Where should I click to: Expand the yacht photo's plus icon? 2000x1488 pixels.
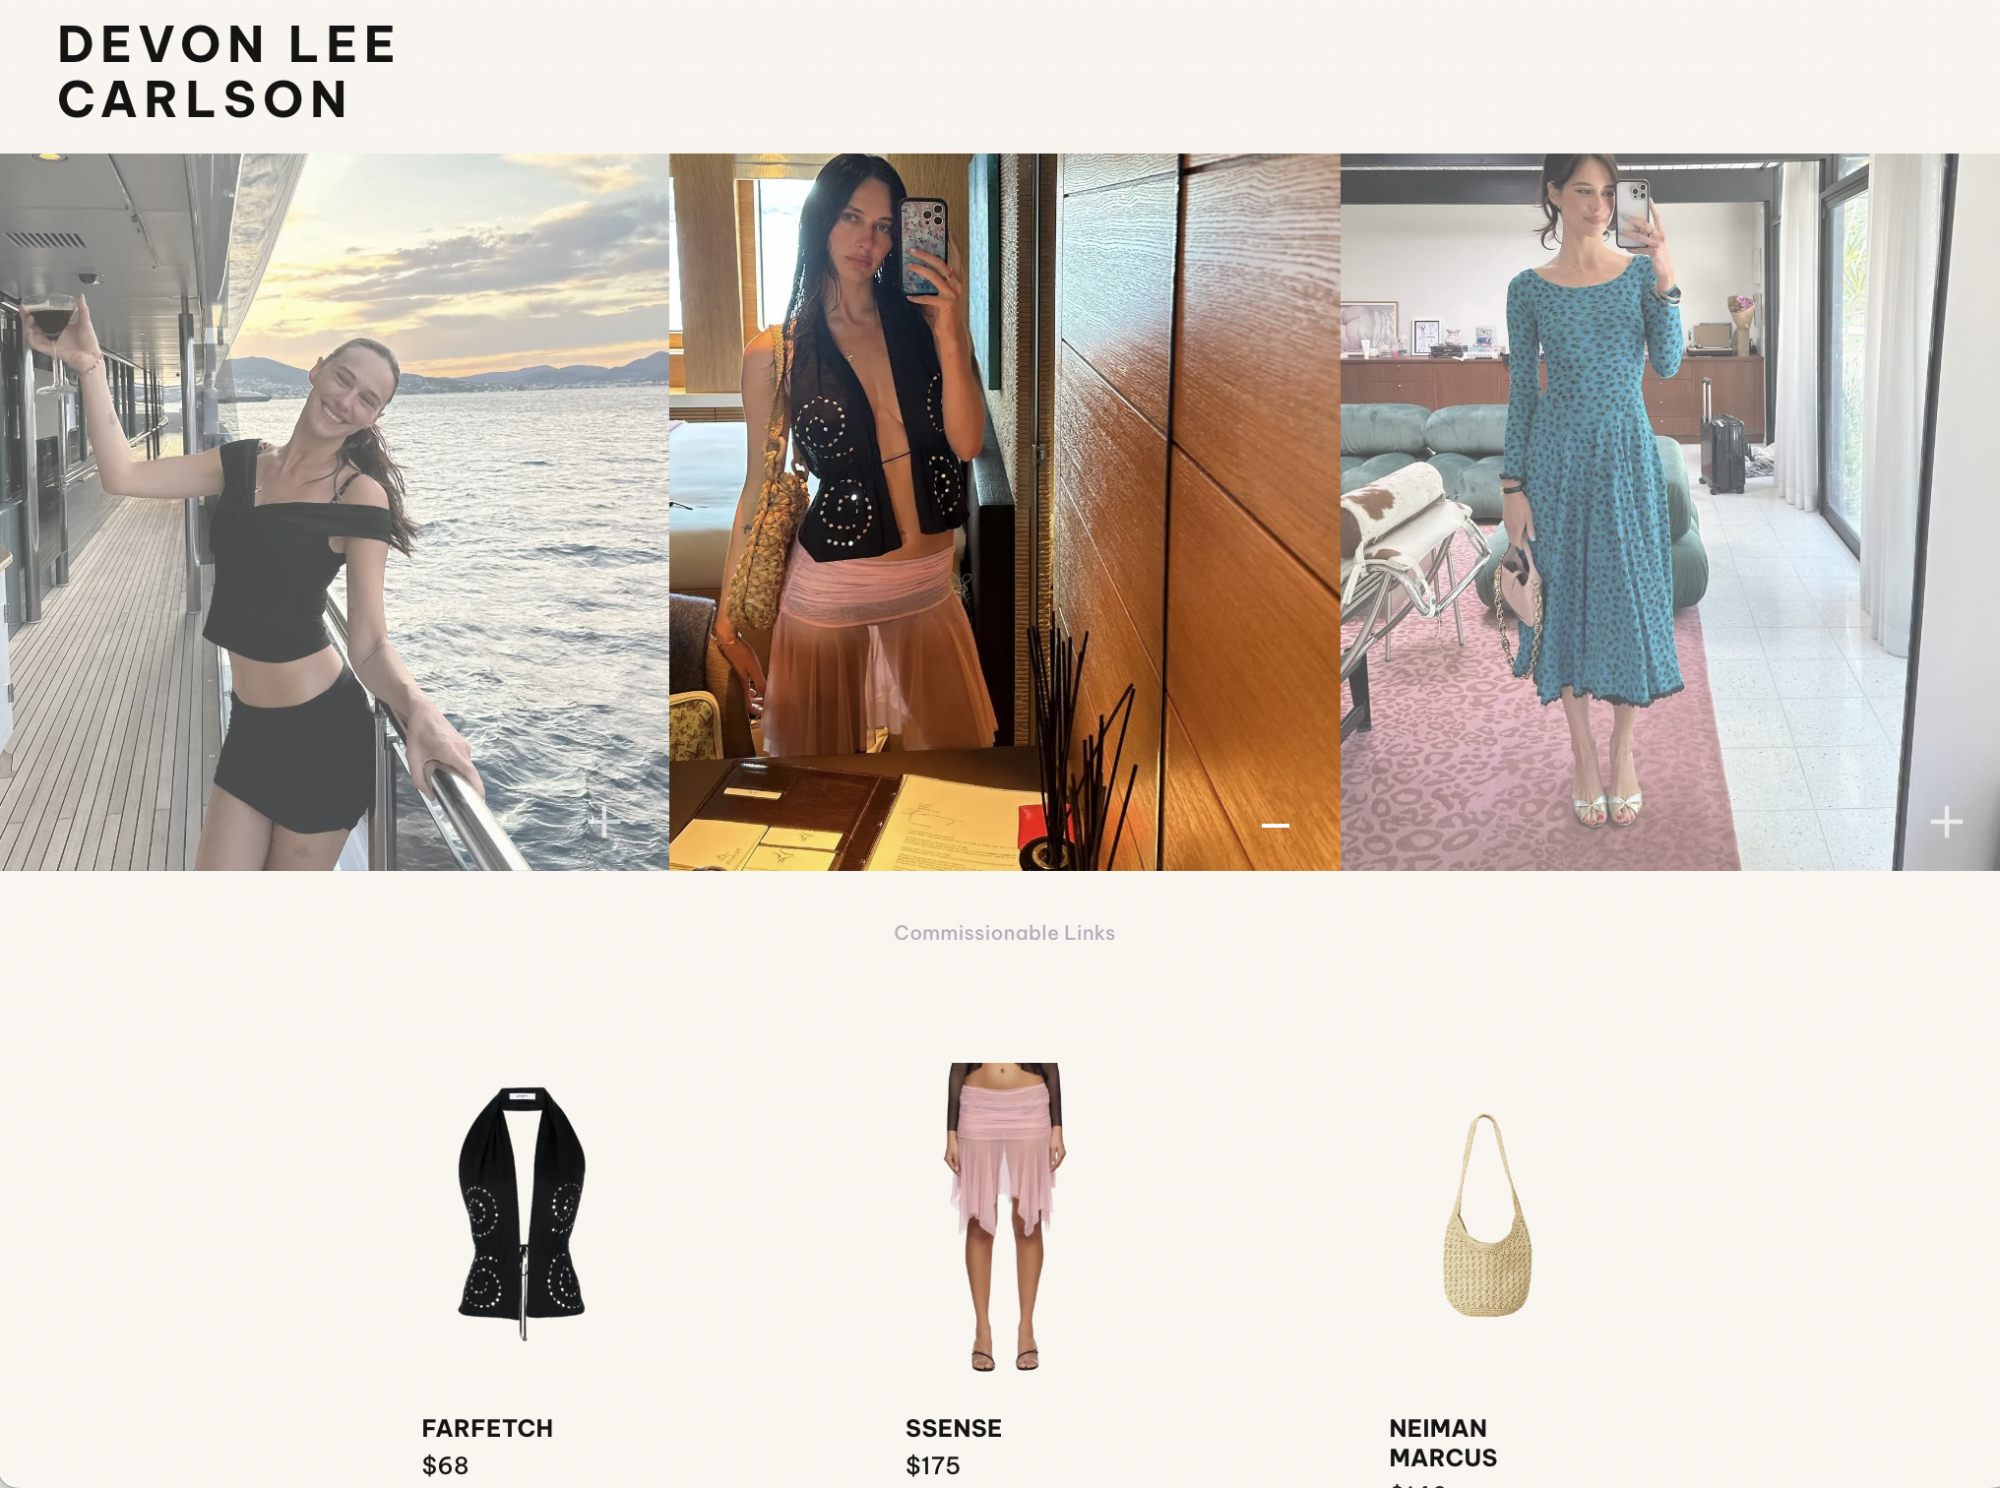tap(604, 822)
